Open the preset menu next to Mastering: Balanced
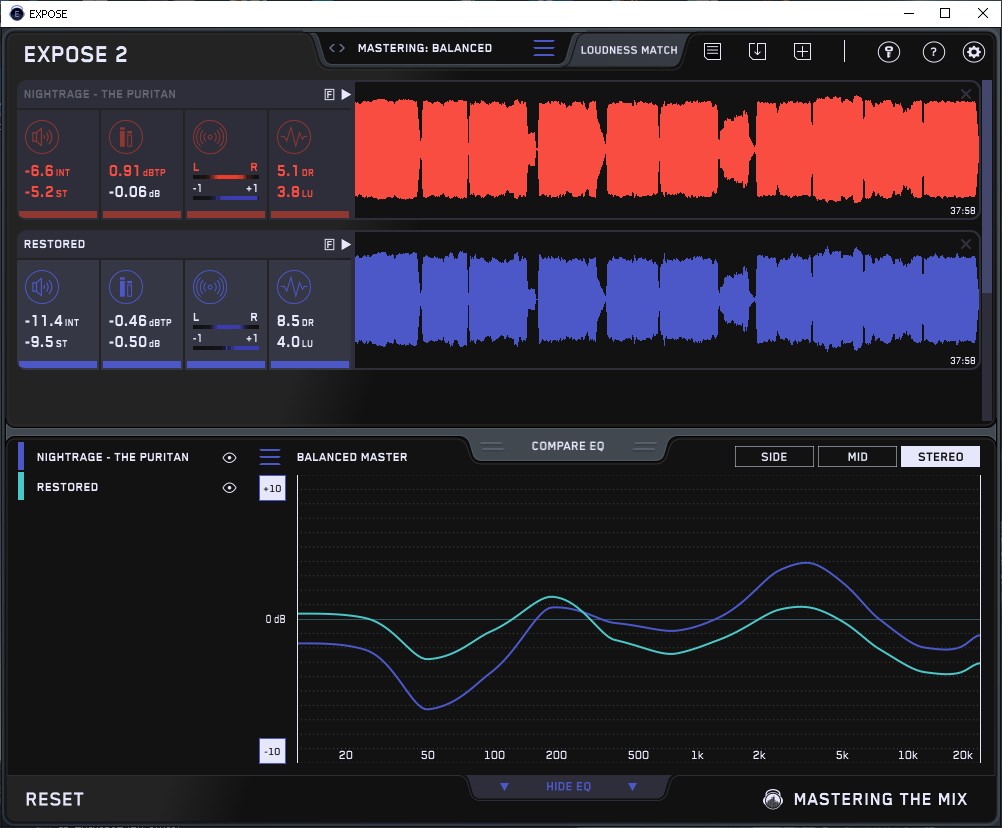1002x828 pixels. click(544, 48)
